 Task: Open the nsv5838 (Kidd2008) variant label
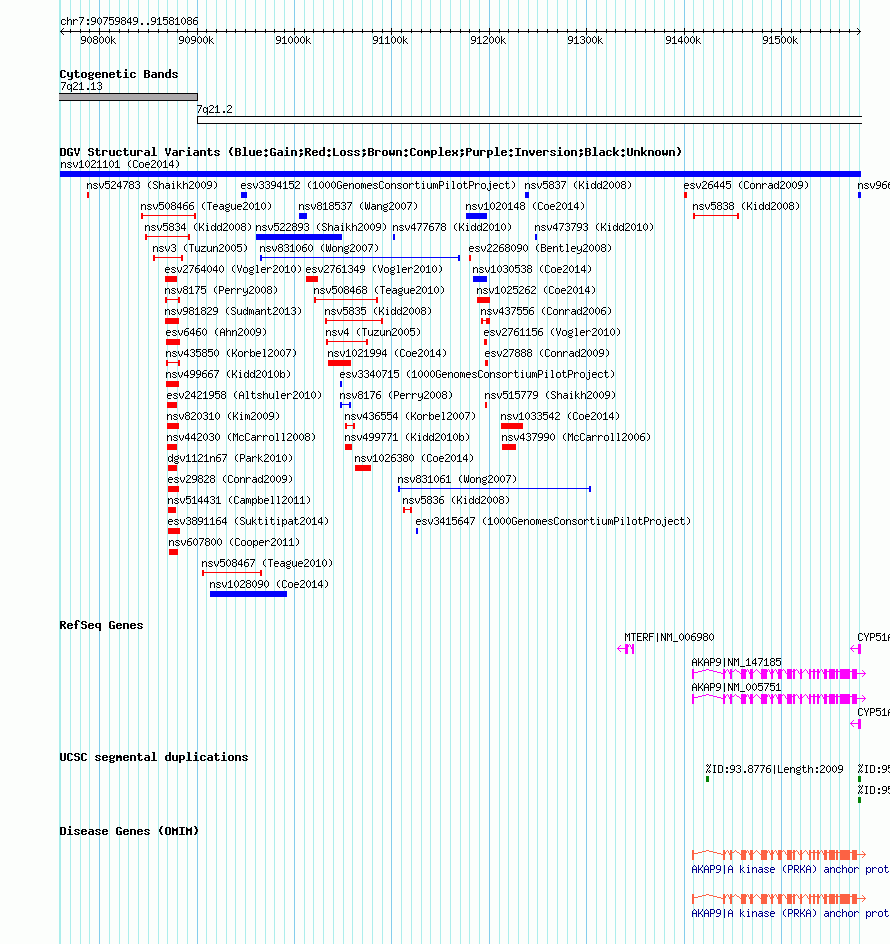tap(746, 206)
